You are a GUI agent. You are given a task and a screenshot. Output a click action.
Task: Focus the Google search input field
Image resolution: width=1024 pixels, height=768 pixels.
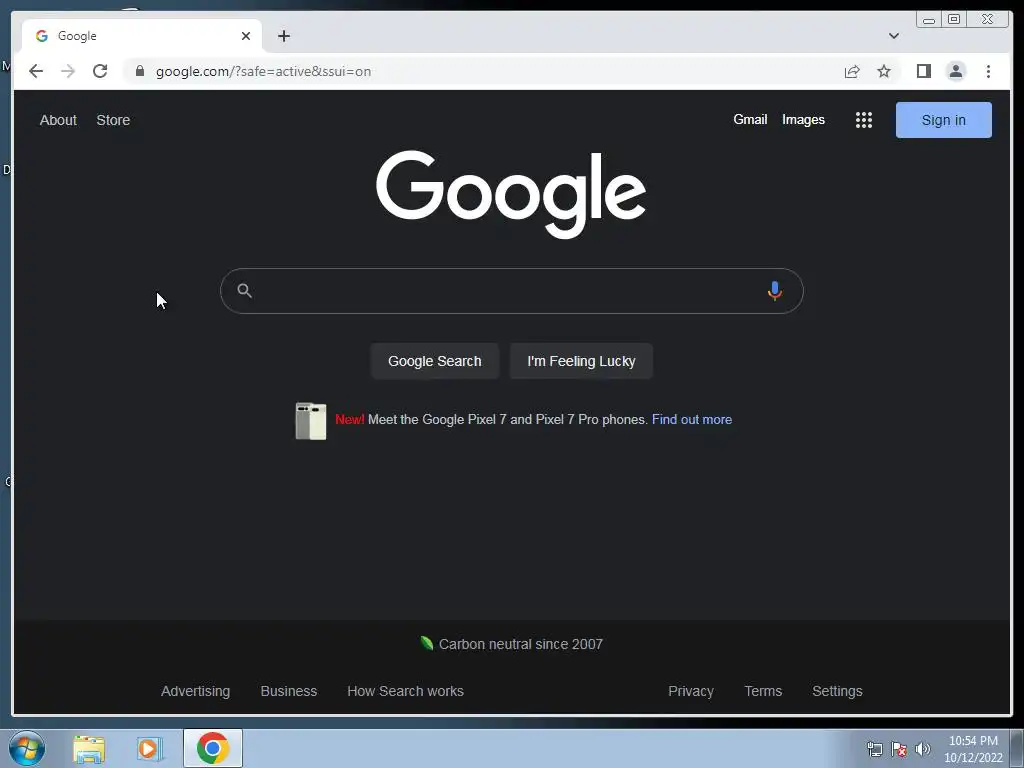click(511, 291)
